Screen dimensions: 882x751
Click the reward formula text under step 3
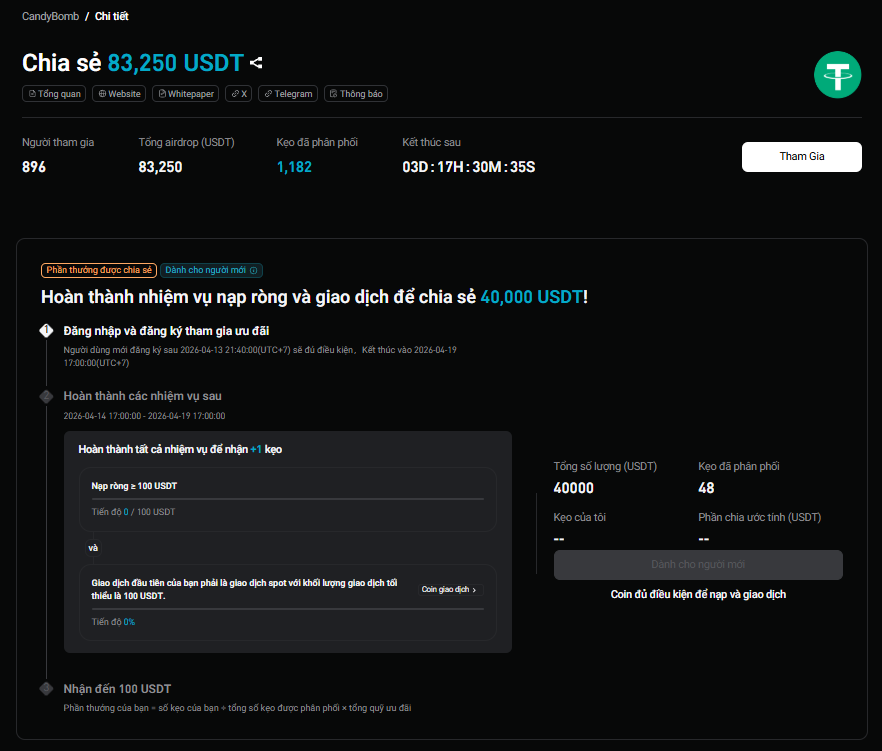pos(237,708)
